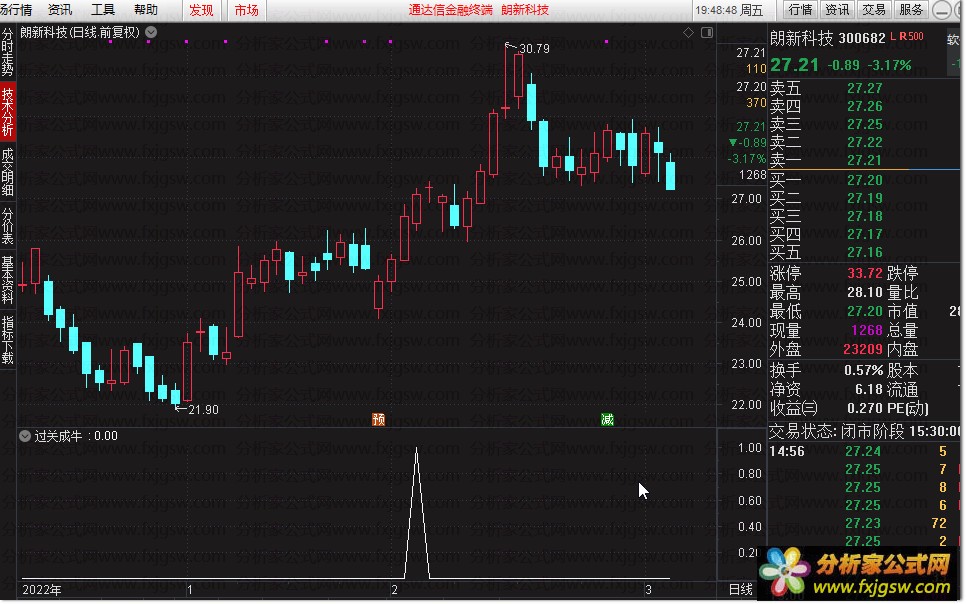Select the 技术分析 sidebar tab
Screen dimensions: 967x604
(x=7, y=112)
